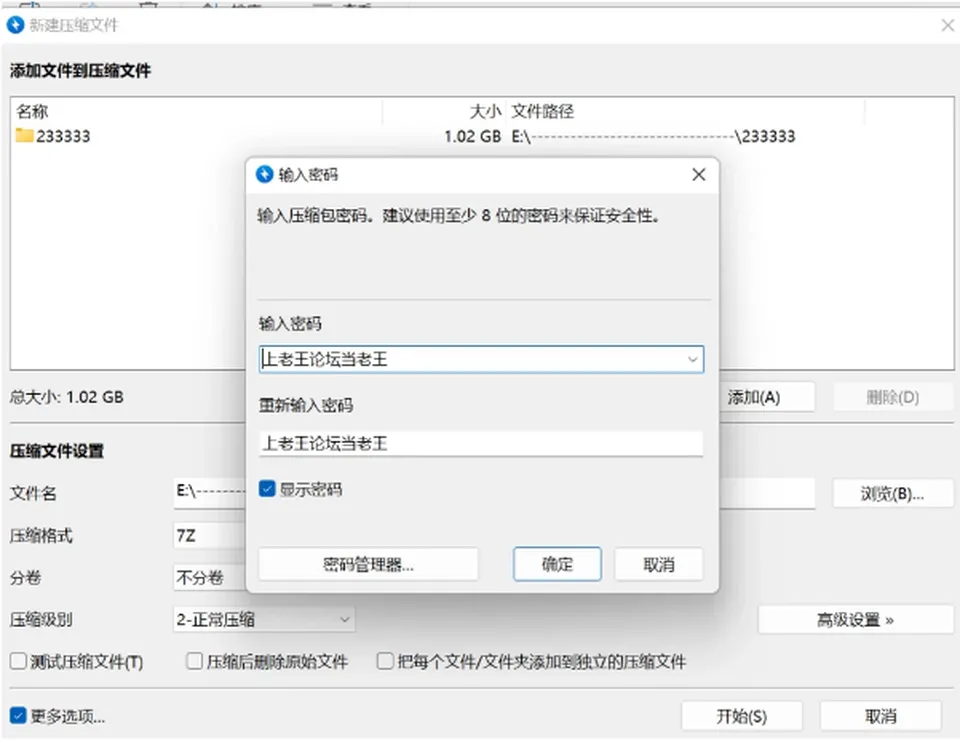This screenshot has width=960, height=740.
Task: Open the 压缩级别 dropdown
Action: click(x=264, y=619)
